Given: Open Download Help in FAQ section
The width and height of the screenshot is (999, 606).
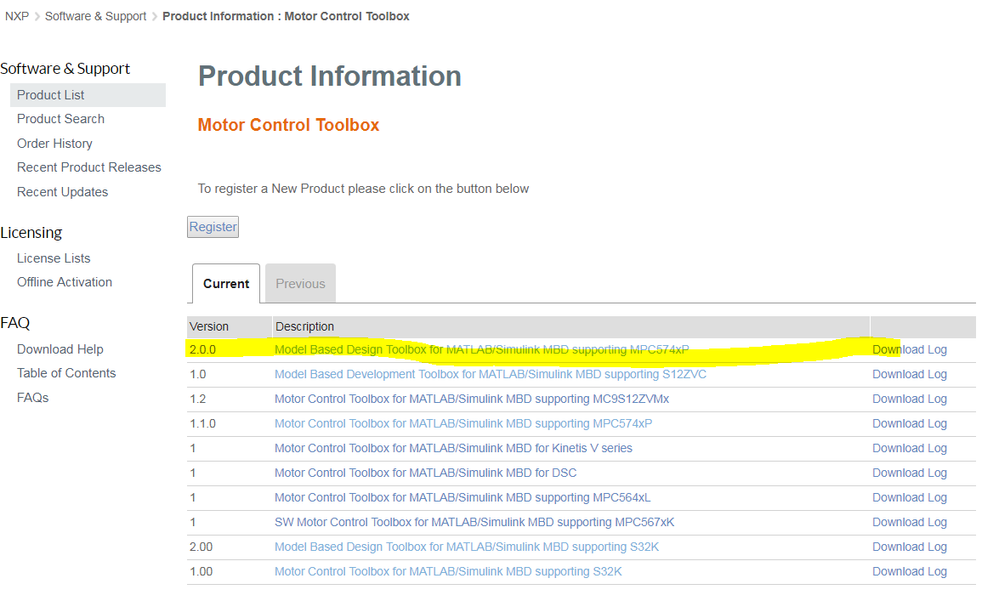Looking at the screenshot, I should coord(60,349).
